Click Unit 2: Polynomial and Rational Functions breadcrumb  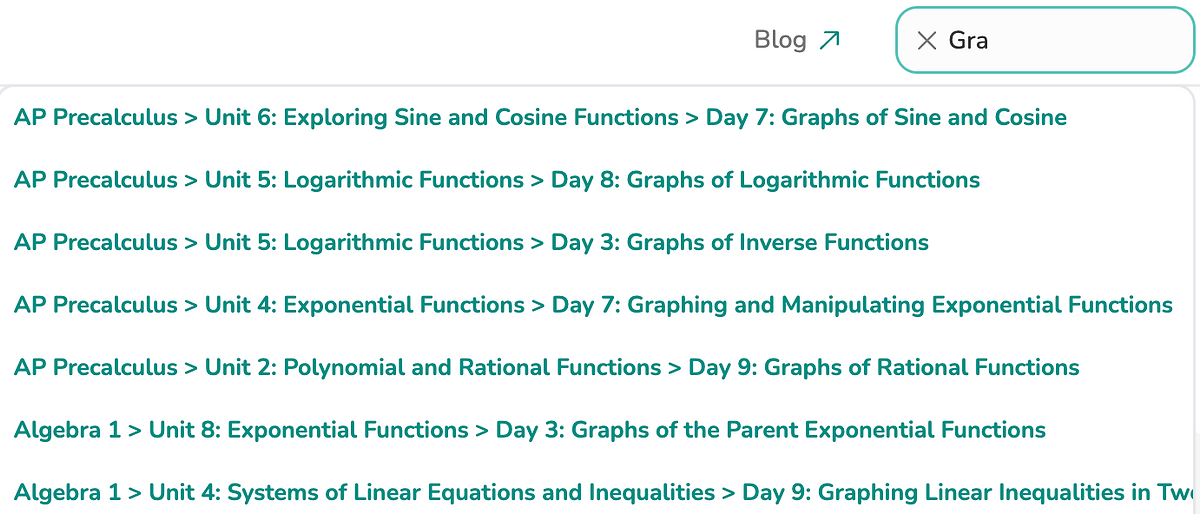433,367
